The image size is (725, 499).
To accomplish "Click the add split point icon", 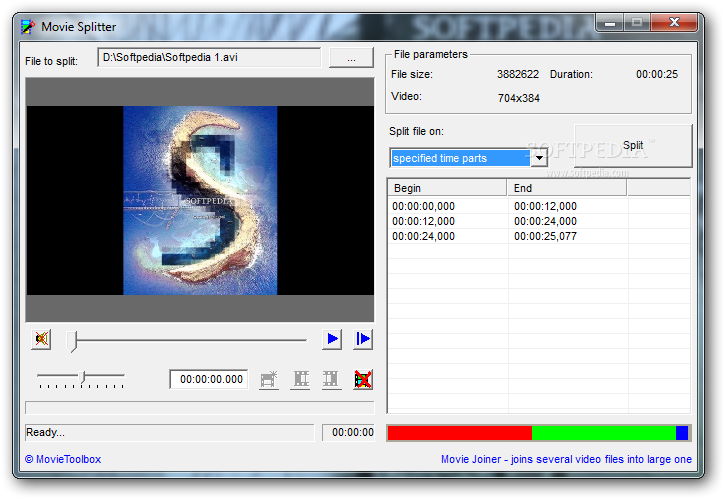I will (x=269, y=380).
